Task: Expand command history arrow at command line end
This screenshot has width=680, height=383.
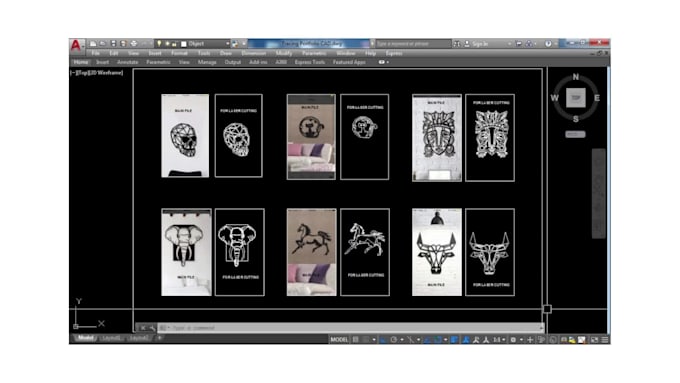Action: pos(541,328)
